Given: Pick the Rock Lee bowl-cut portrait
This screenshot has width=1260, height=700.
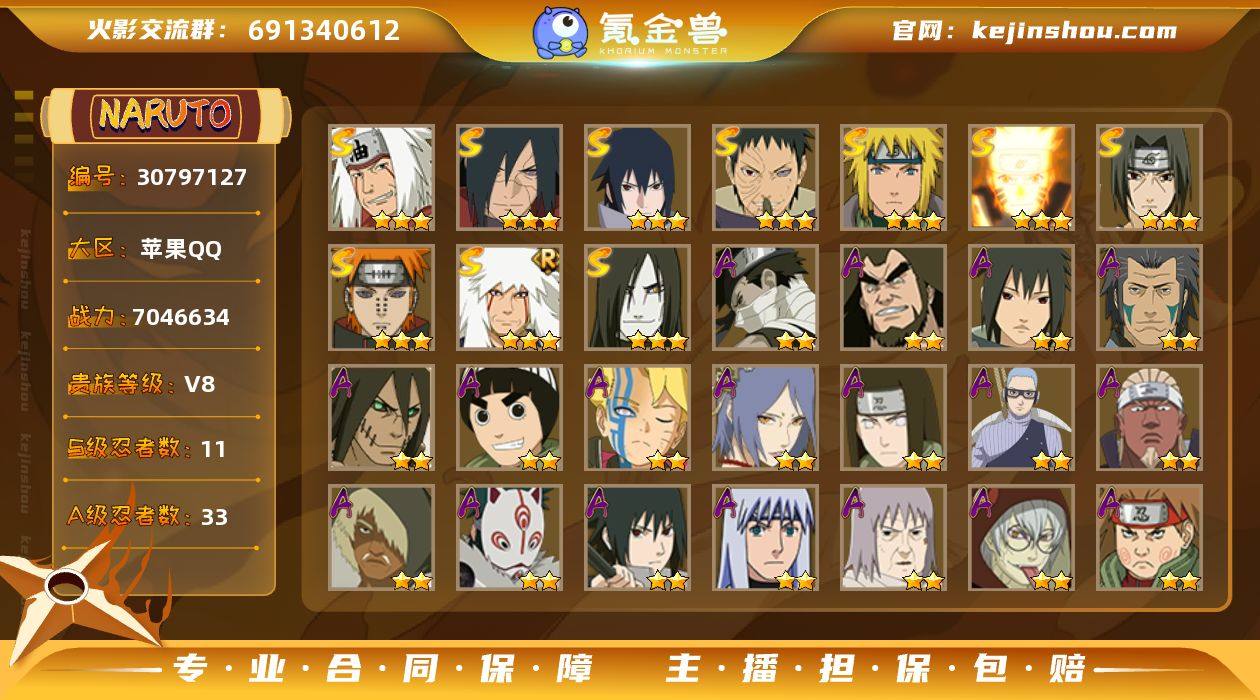Looking at the screenshot, I should [510, 418].
